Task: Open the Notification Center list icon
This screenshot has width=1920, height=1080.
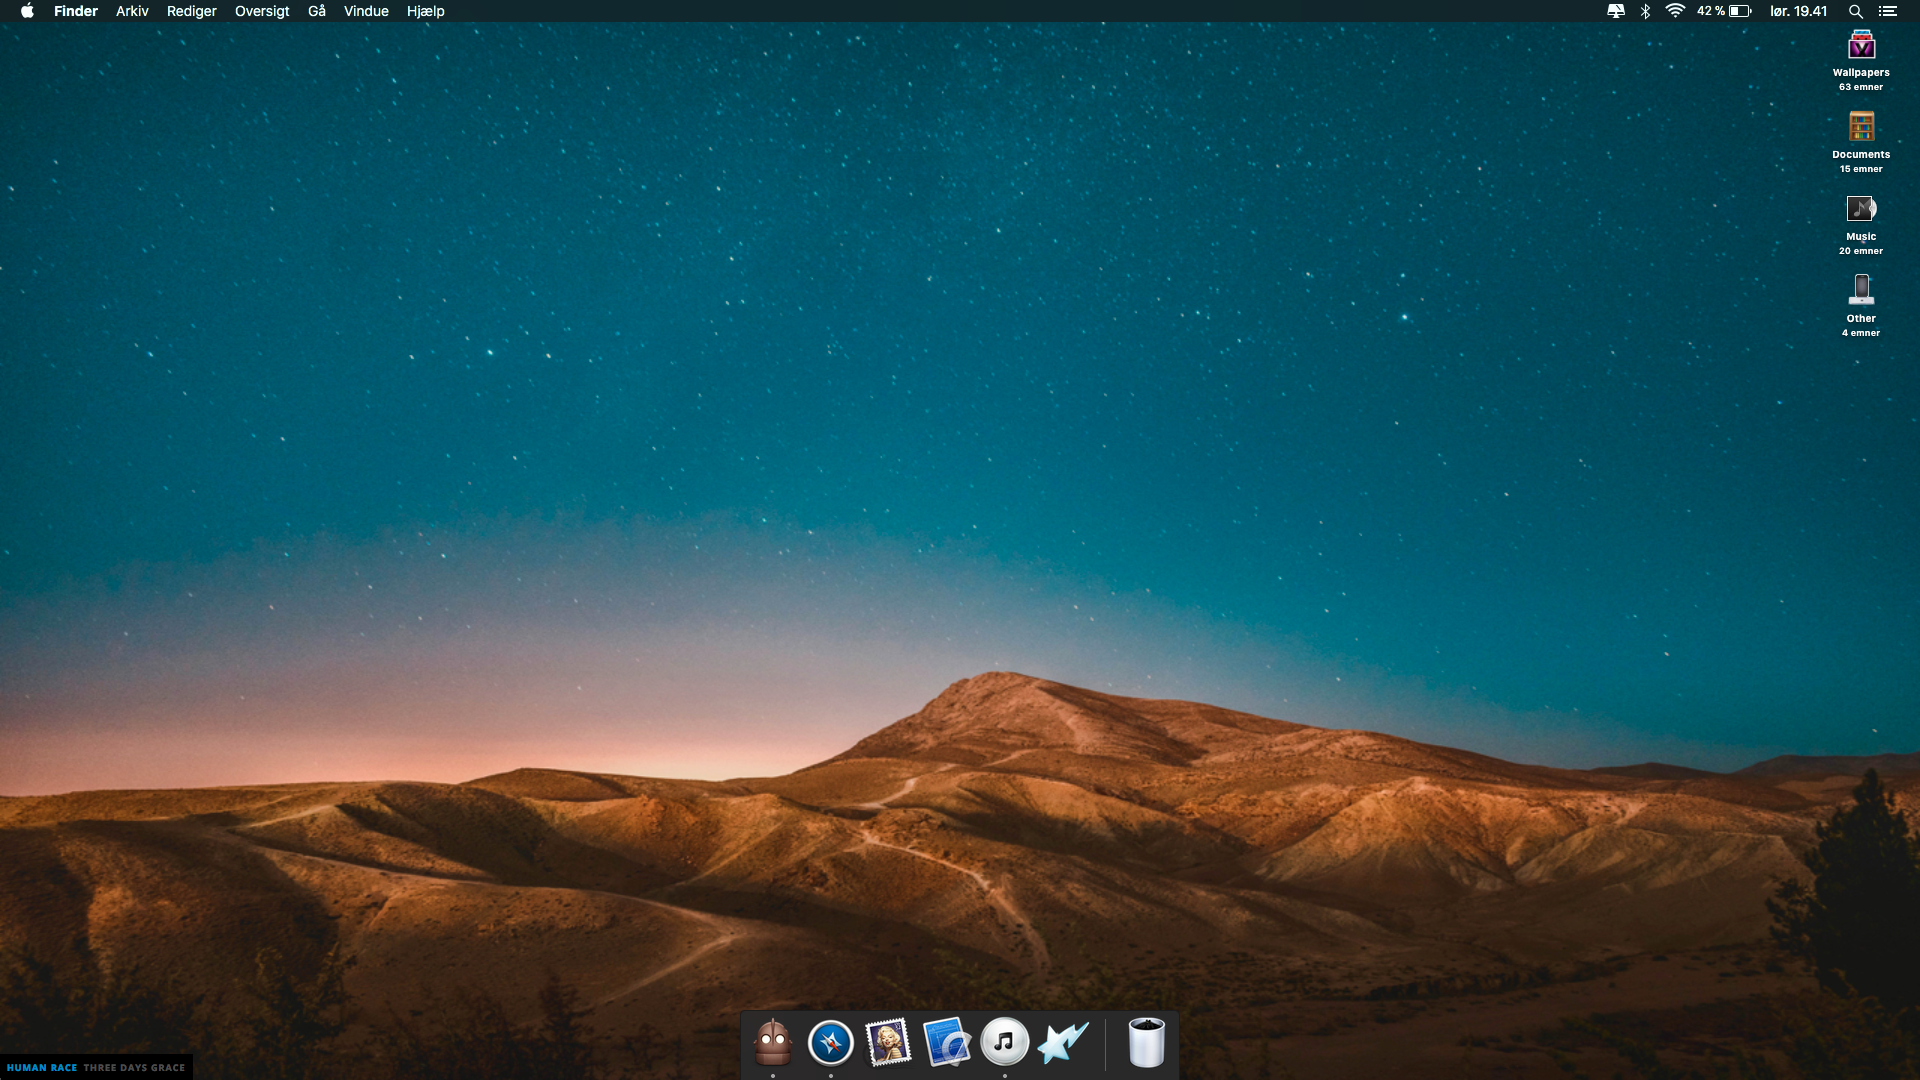Action: coord(1888,11)
